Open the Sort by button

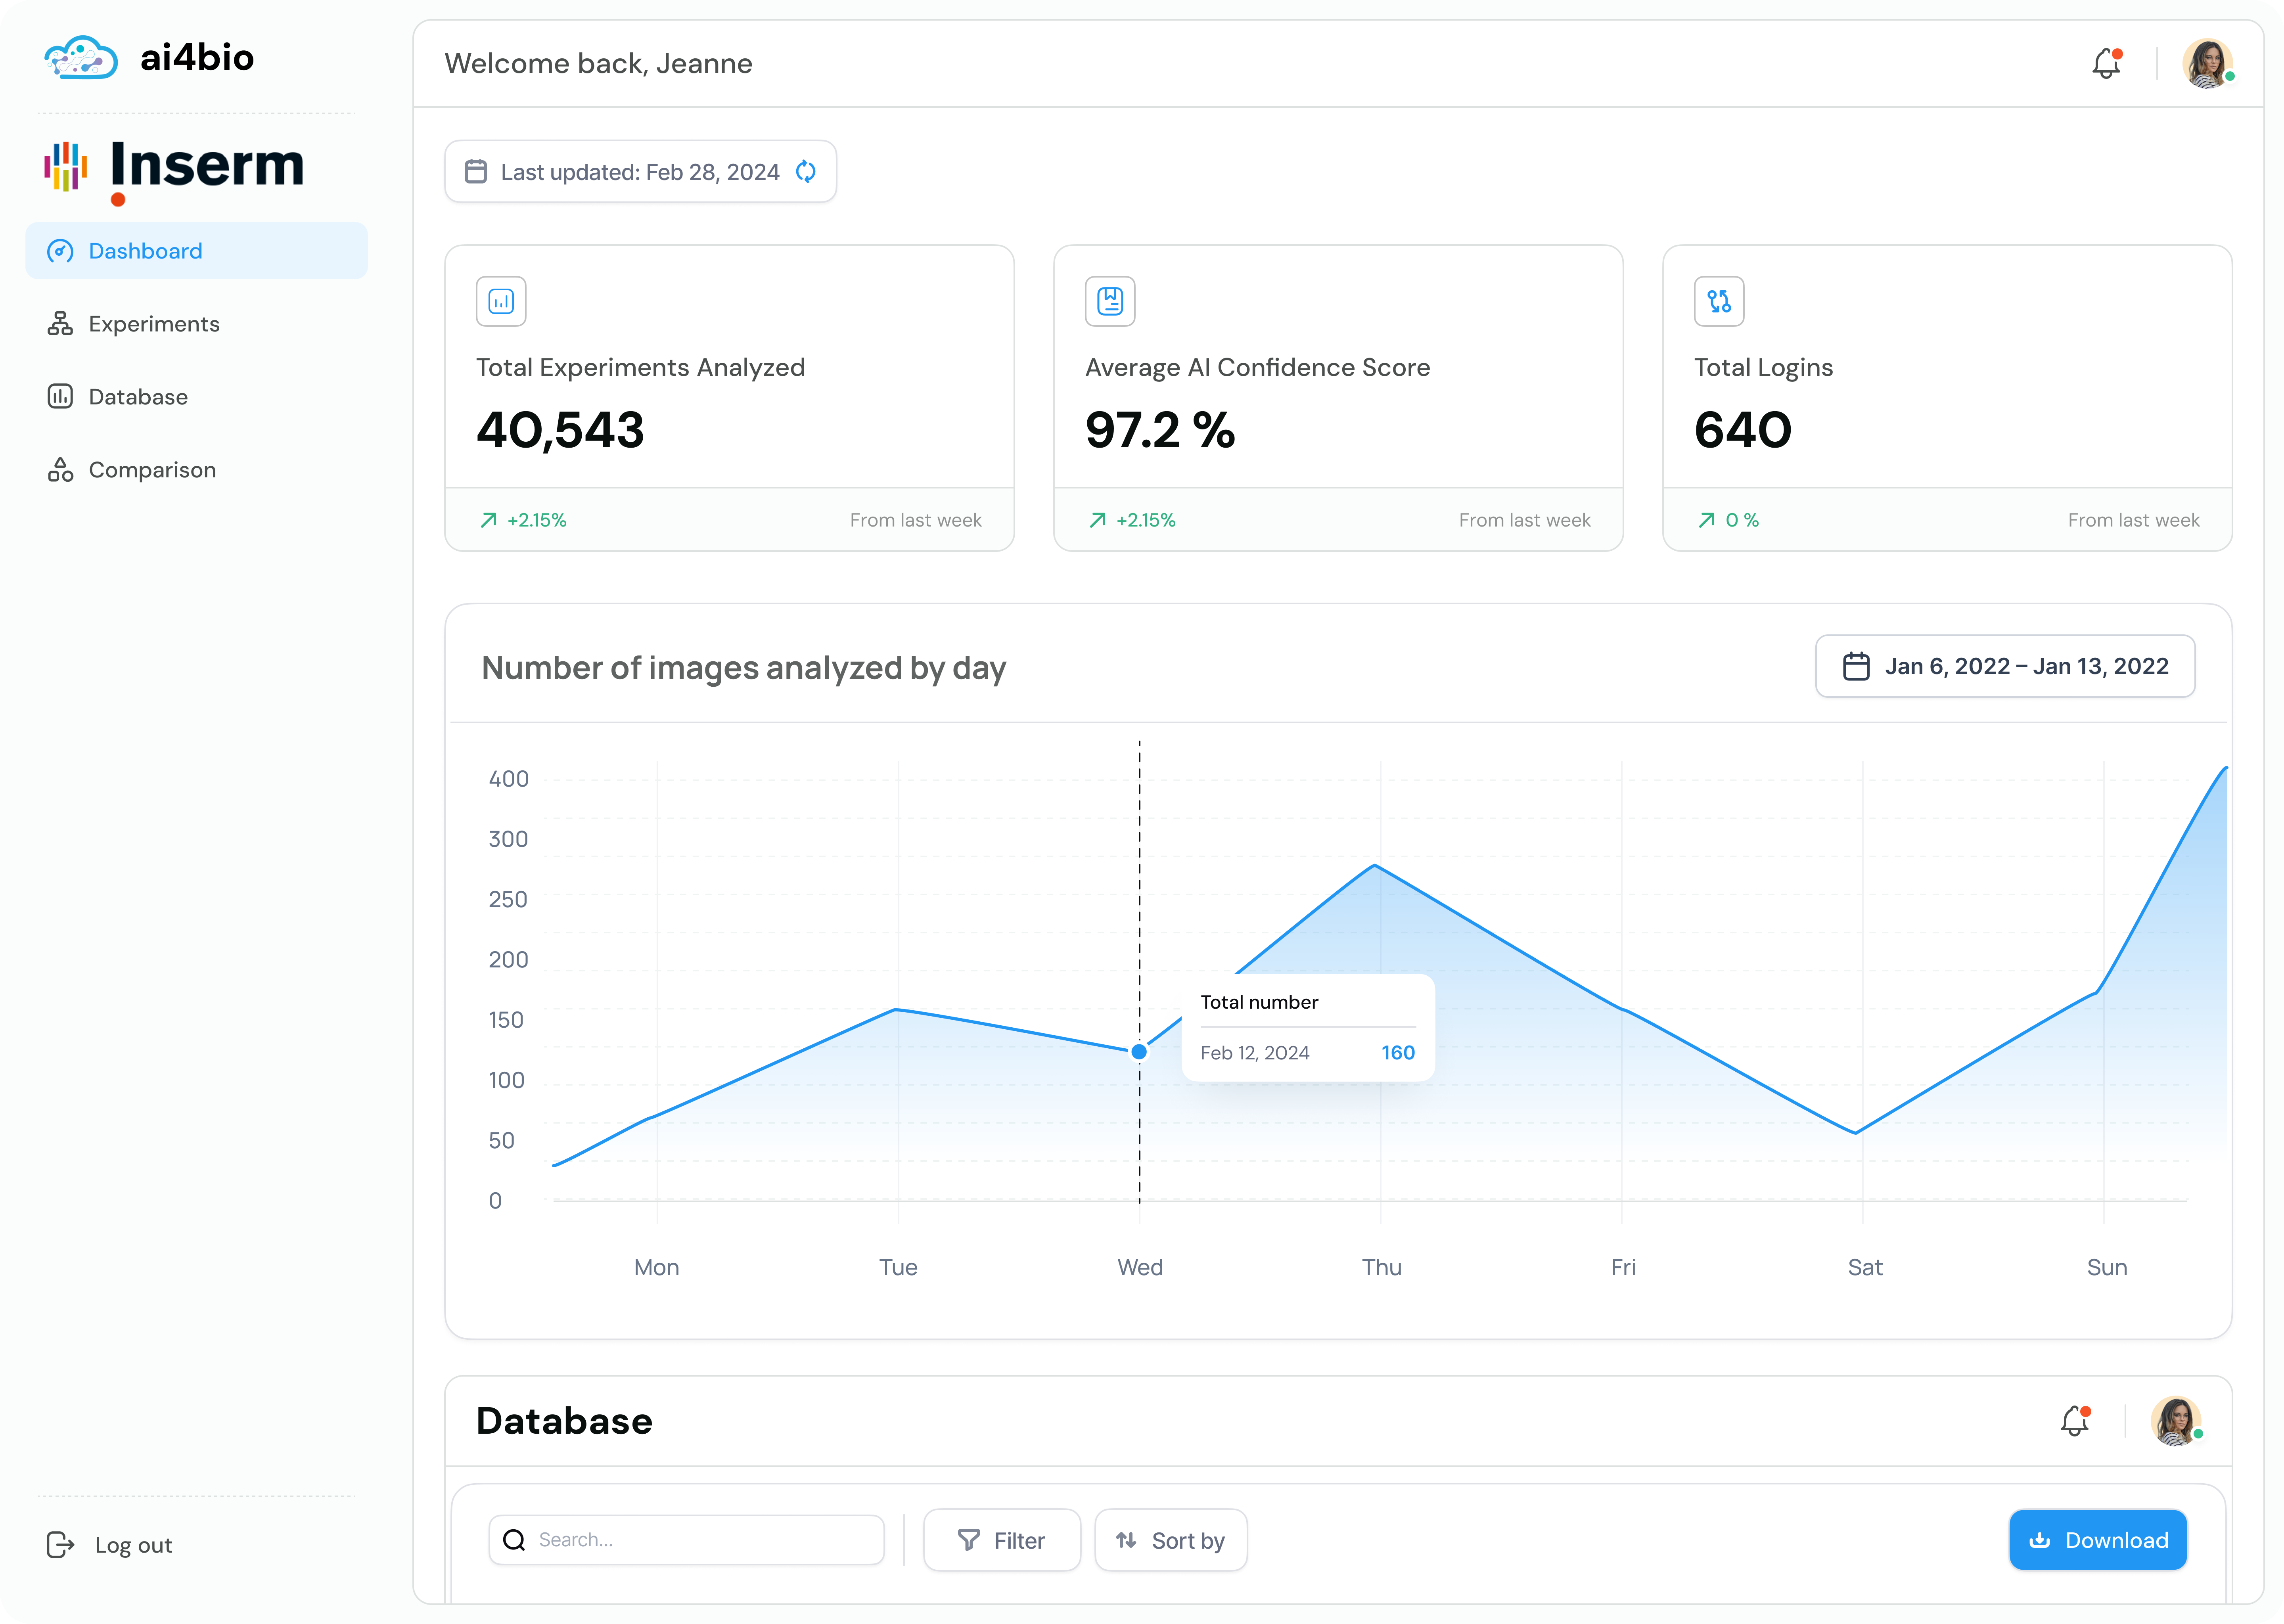pos(1171,1540)
